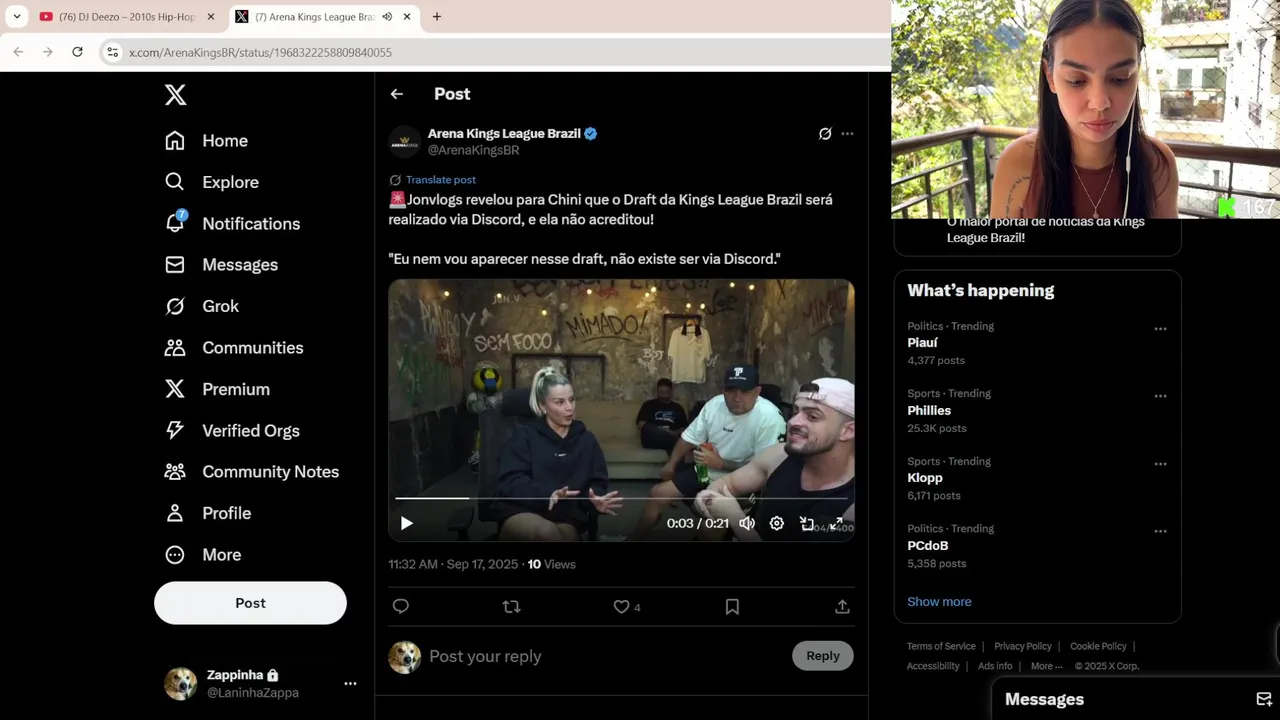
Task: Open Communities from the sidebar
Action: 233,348
